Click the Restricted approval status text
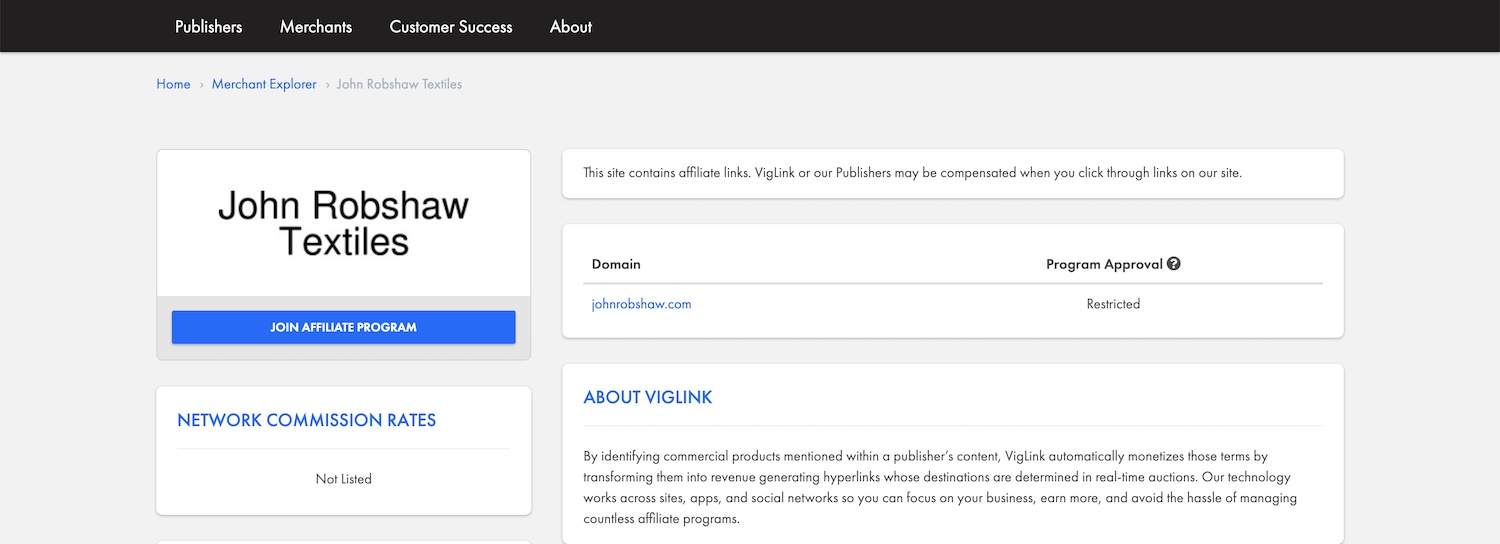 point(1113,304)
